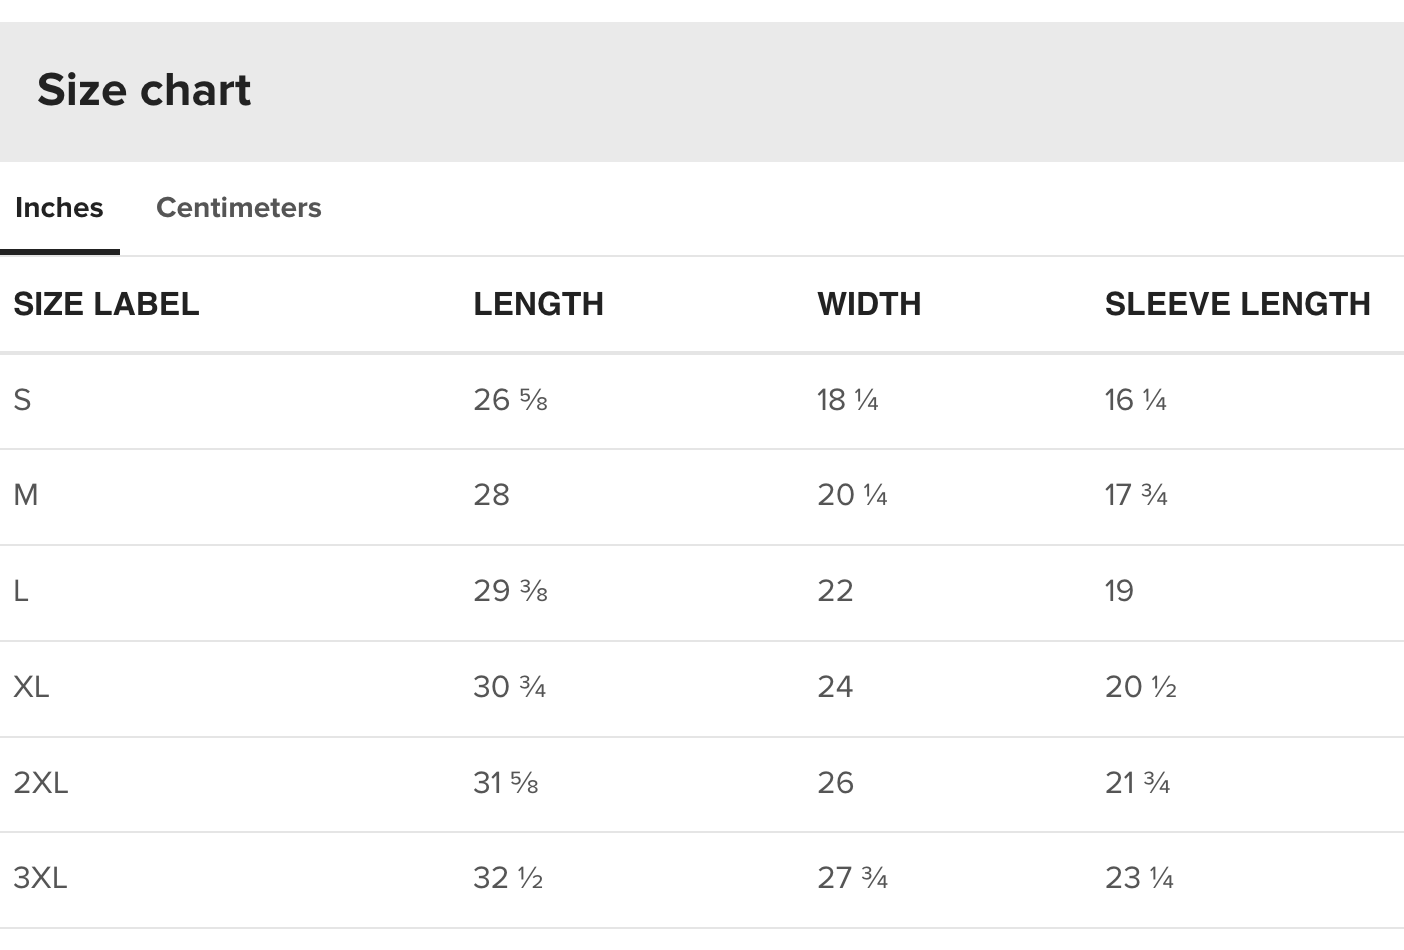This screenshot has width=1404, height=950.
Task: Pick the XL size label
Action: tap(31, 687)
